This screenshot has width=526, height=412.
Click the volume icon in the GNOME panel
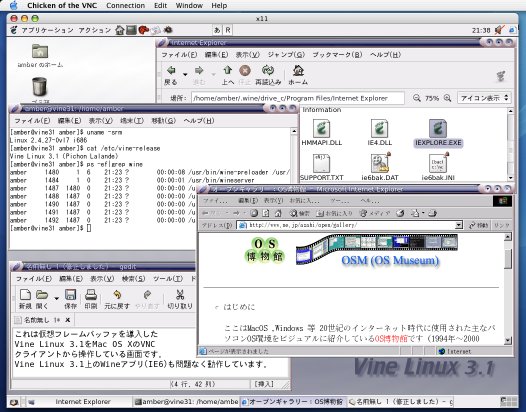click(x=499, y=30)
